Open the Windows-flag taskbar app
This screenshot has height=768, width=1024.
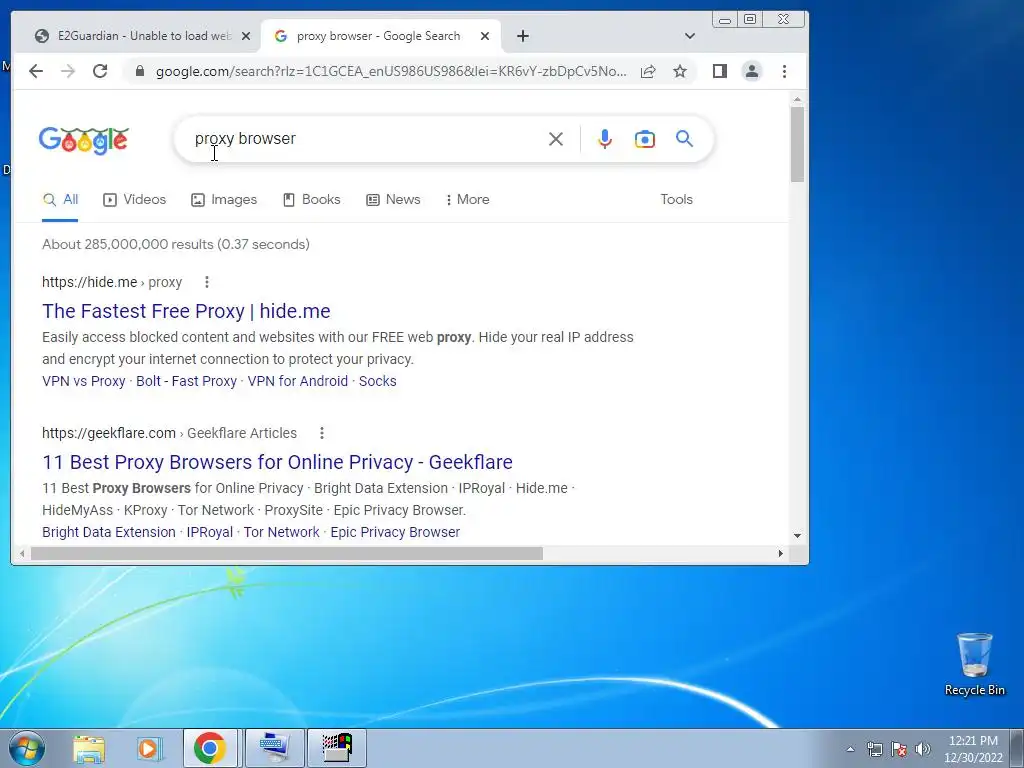(x=336, y=748)
